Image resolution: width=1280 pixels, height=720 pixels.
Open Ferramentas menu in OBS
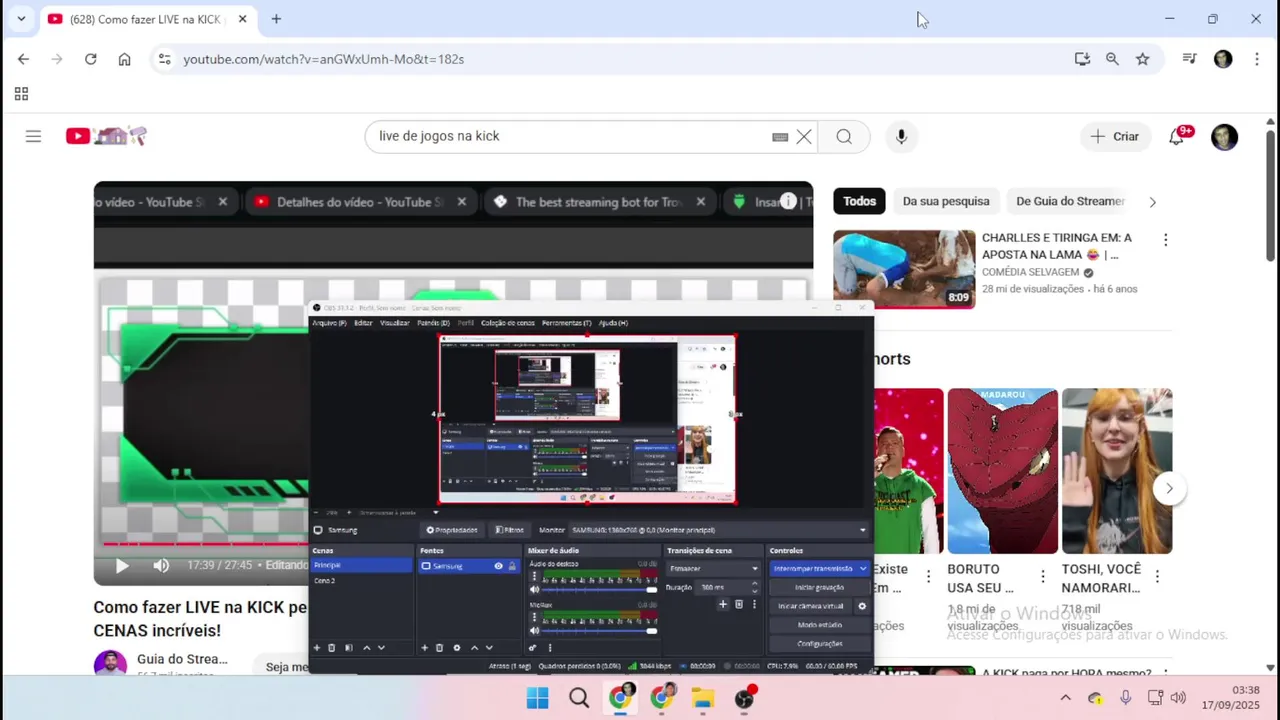[566, 323]
